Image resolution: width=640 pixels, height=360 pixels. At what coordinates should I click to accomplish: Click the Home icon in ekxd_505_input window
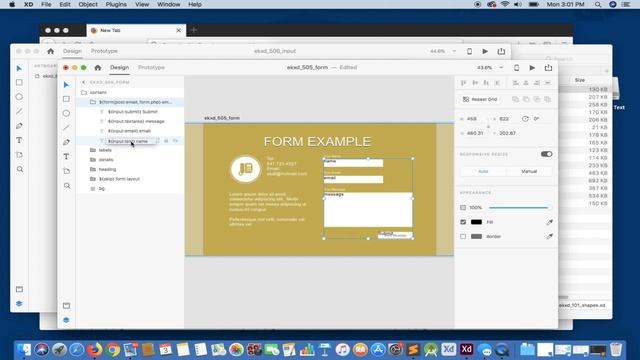click(x=51, y=51)
